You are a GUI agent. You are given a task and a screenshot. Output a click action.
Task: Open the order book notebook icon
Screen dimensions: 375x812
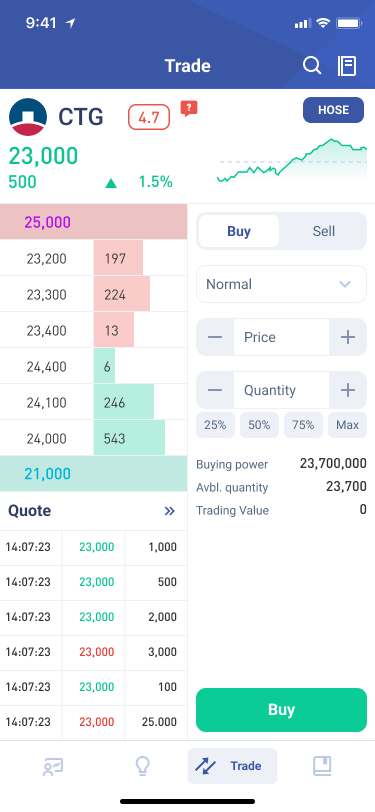coord(347,66)
